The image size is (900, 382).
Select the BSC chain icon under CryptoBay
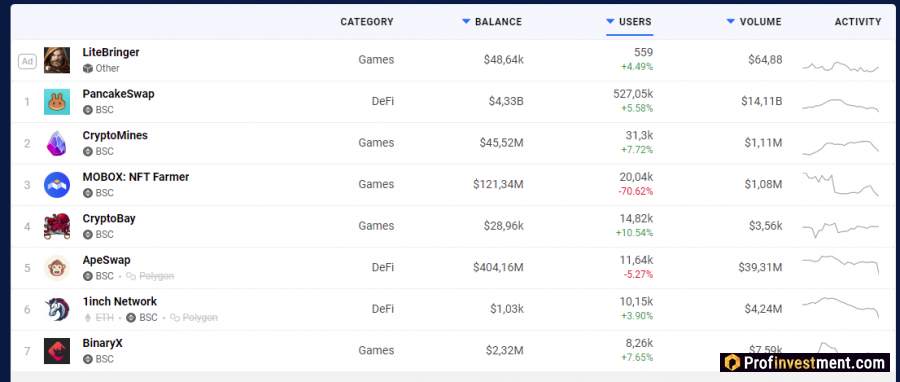click(x=88, y=235)
